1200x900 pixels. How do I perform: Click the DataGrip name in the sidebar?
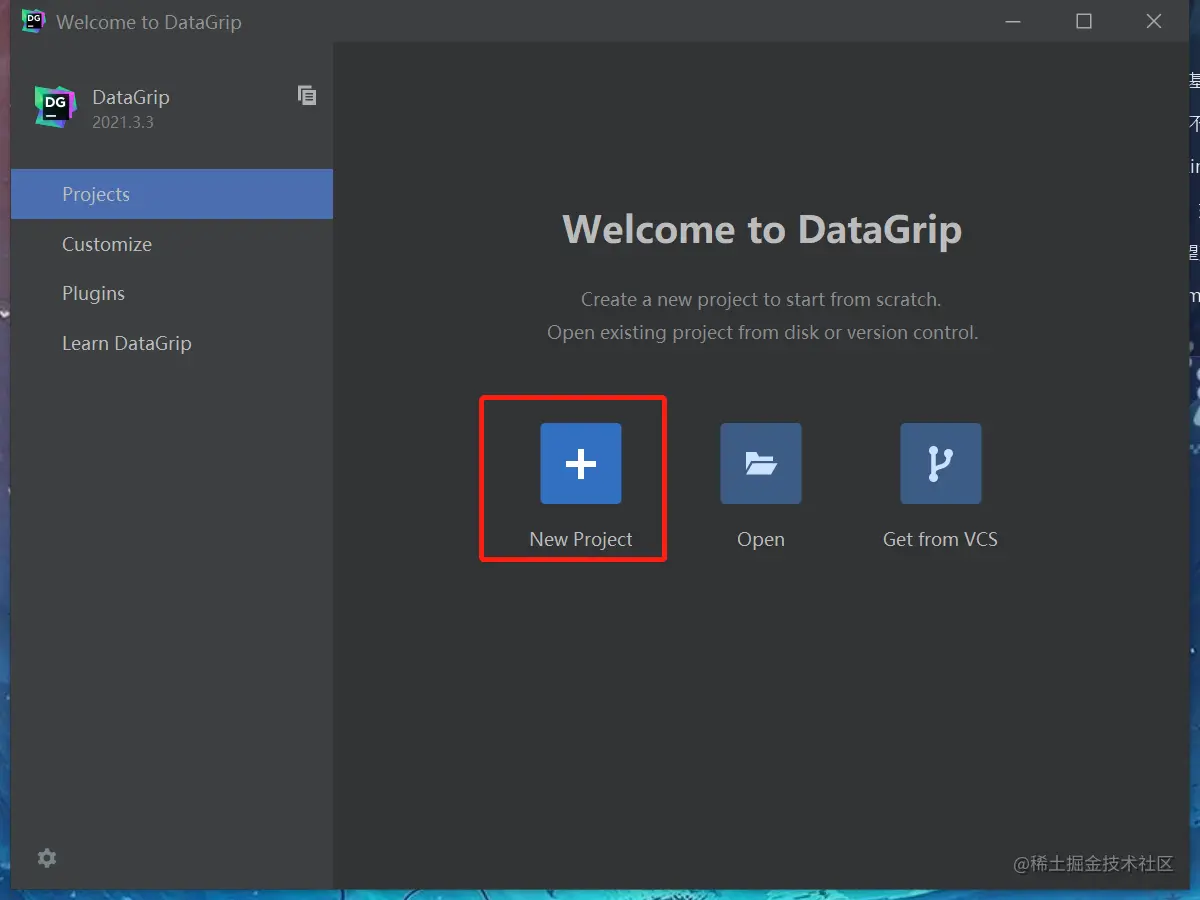tap(131, 97)
